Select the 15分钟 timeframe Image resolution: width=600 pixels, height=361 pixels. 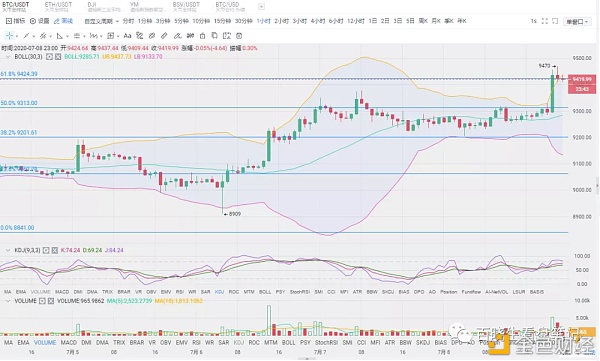pos(222,21)
